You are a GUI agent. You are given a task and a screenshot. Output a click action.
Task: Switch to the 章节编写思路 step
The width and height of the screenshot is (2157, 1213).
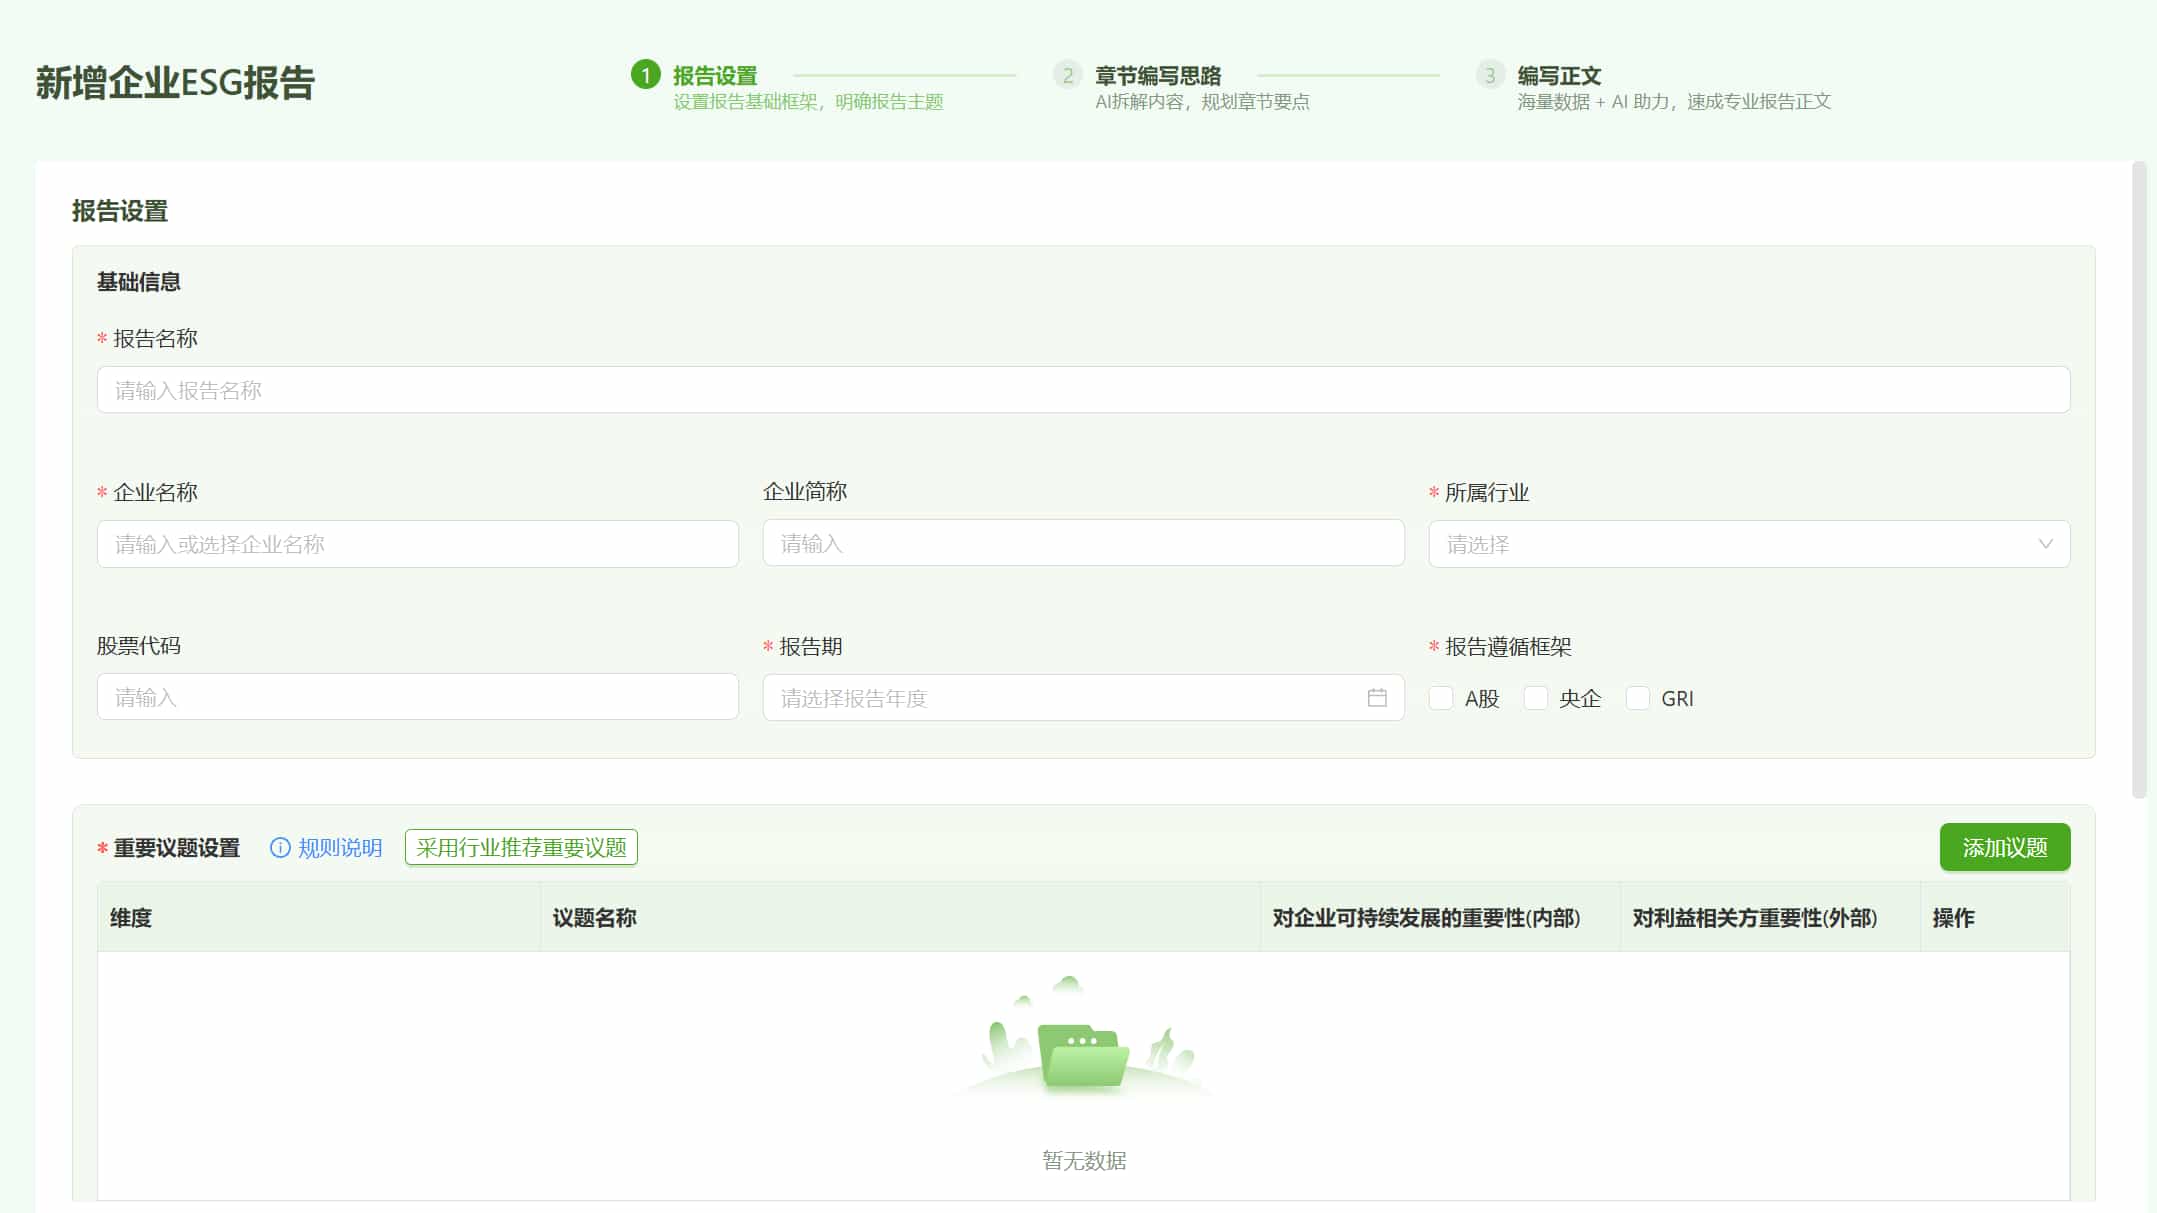[x=1160, y=75]
